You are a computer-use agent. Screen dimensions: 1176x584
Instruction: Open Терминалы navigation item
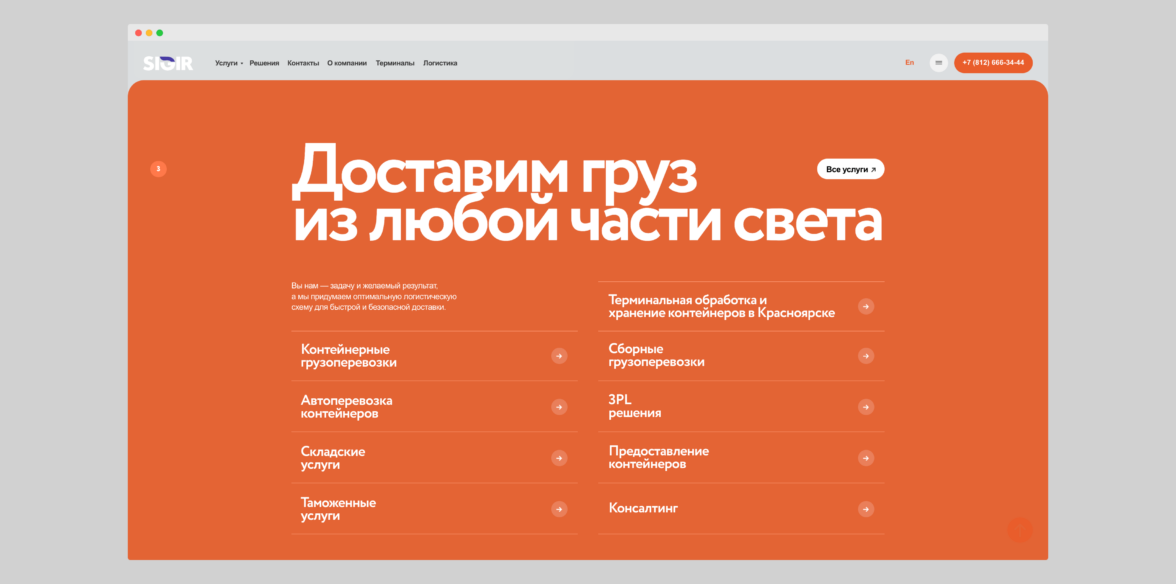[395, 63]
